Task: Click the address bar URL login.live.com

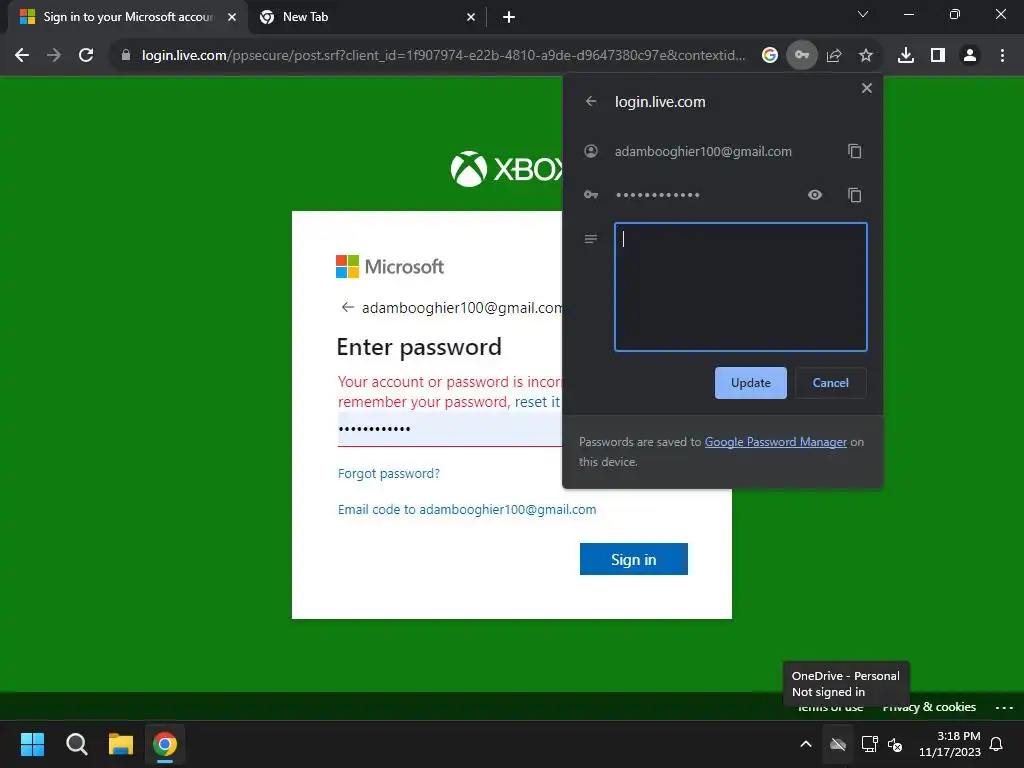Action: (443, 56)
